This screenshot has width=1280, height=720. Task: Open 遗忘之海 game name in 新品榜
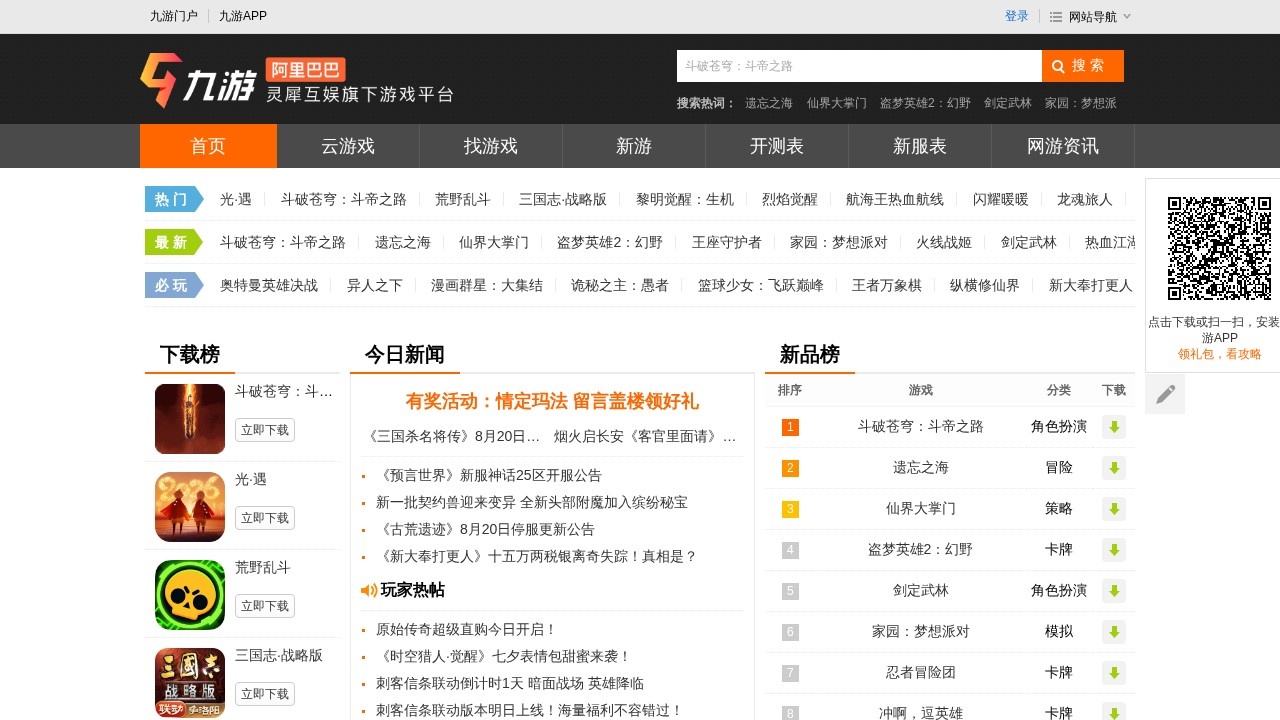(x=921, y=468)
